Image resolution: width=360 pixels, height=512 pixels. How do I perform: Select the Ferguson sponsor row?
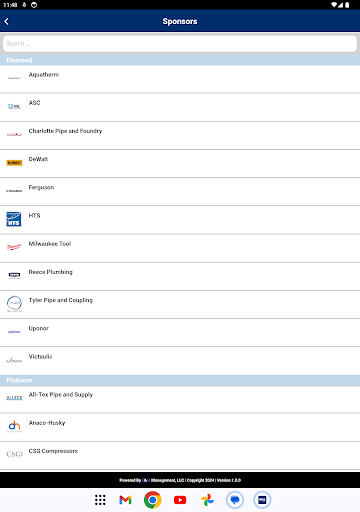click(180, 192)
